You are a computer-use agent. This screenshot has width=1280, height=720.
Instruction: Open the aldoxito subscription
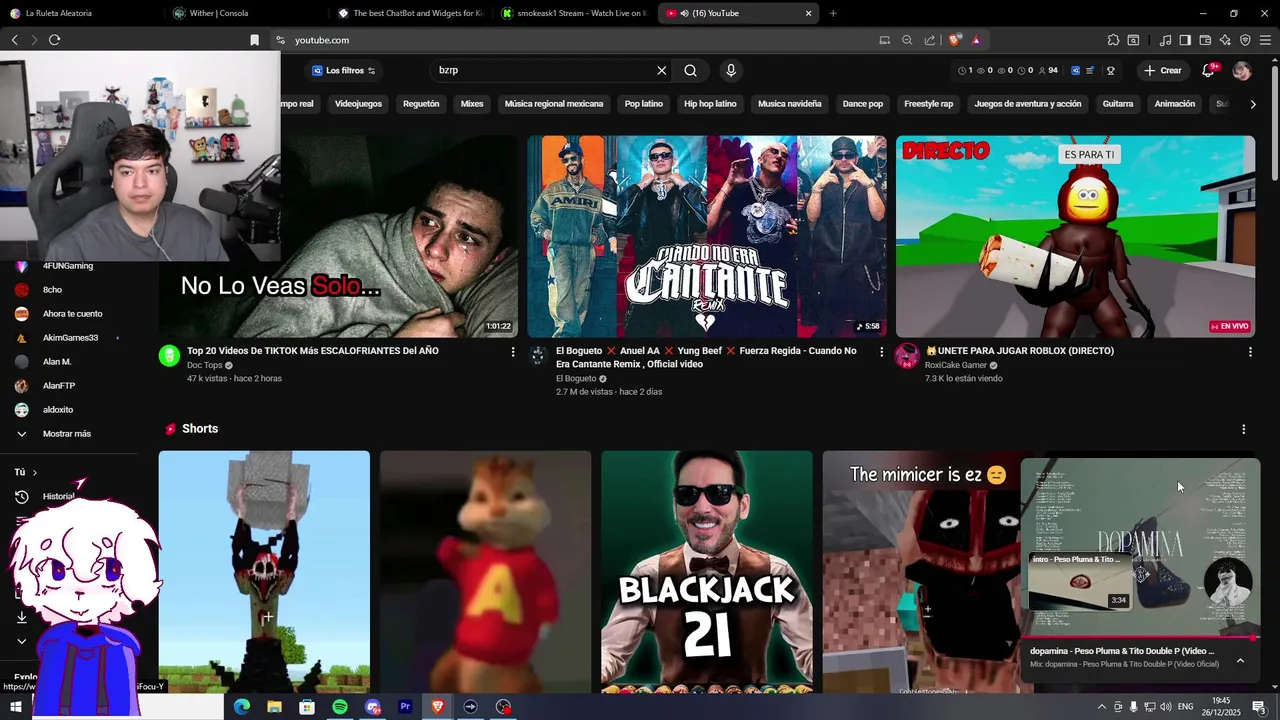pos(58,410)
